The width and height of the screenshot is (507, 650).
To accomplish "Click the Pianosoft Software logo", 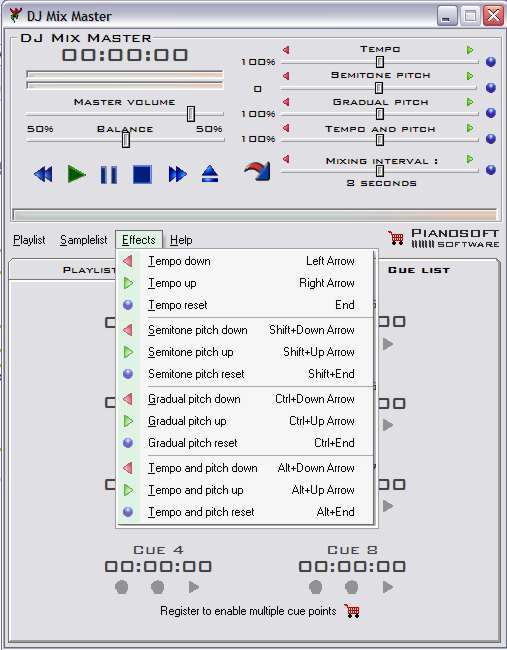I will [x=455, y=238].
